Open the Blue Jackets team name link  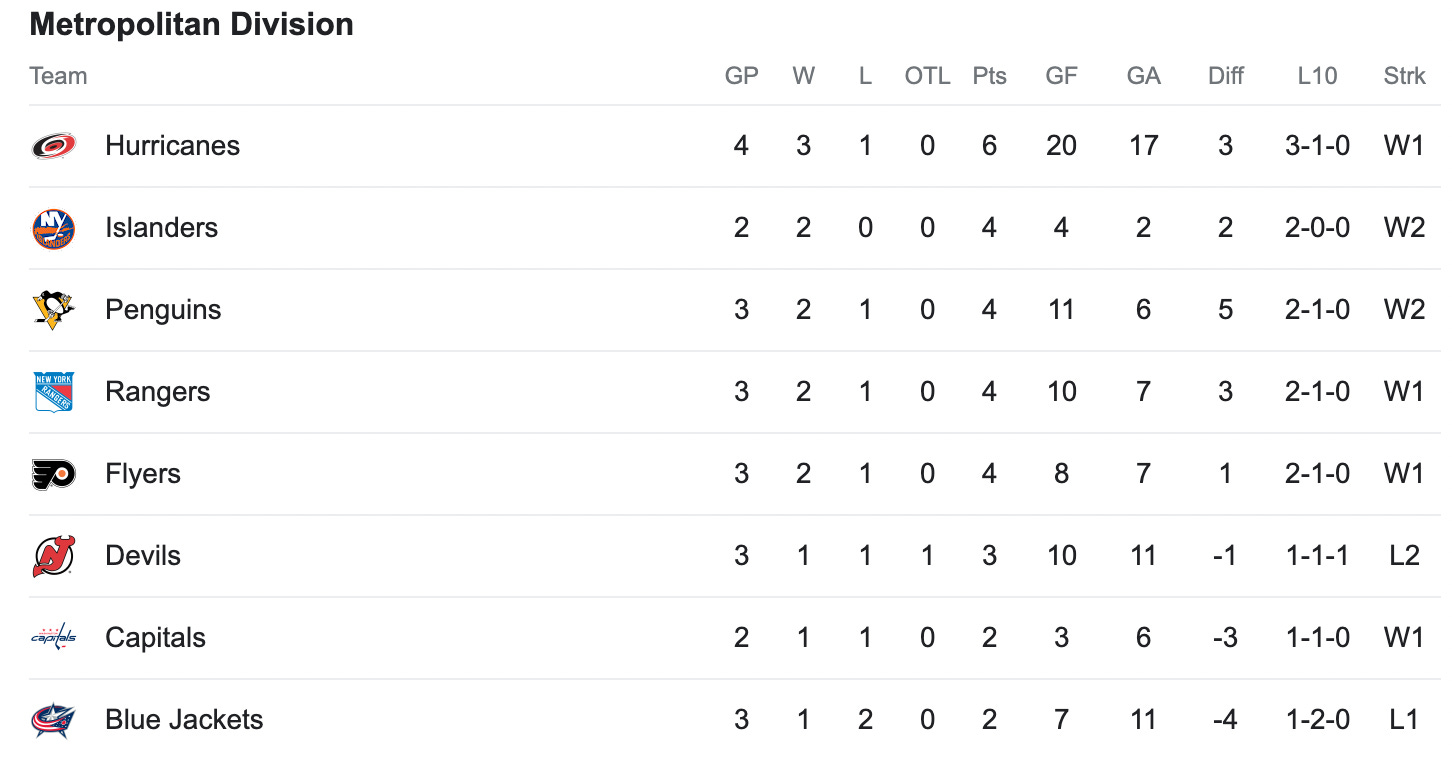(x=184, y=720)
